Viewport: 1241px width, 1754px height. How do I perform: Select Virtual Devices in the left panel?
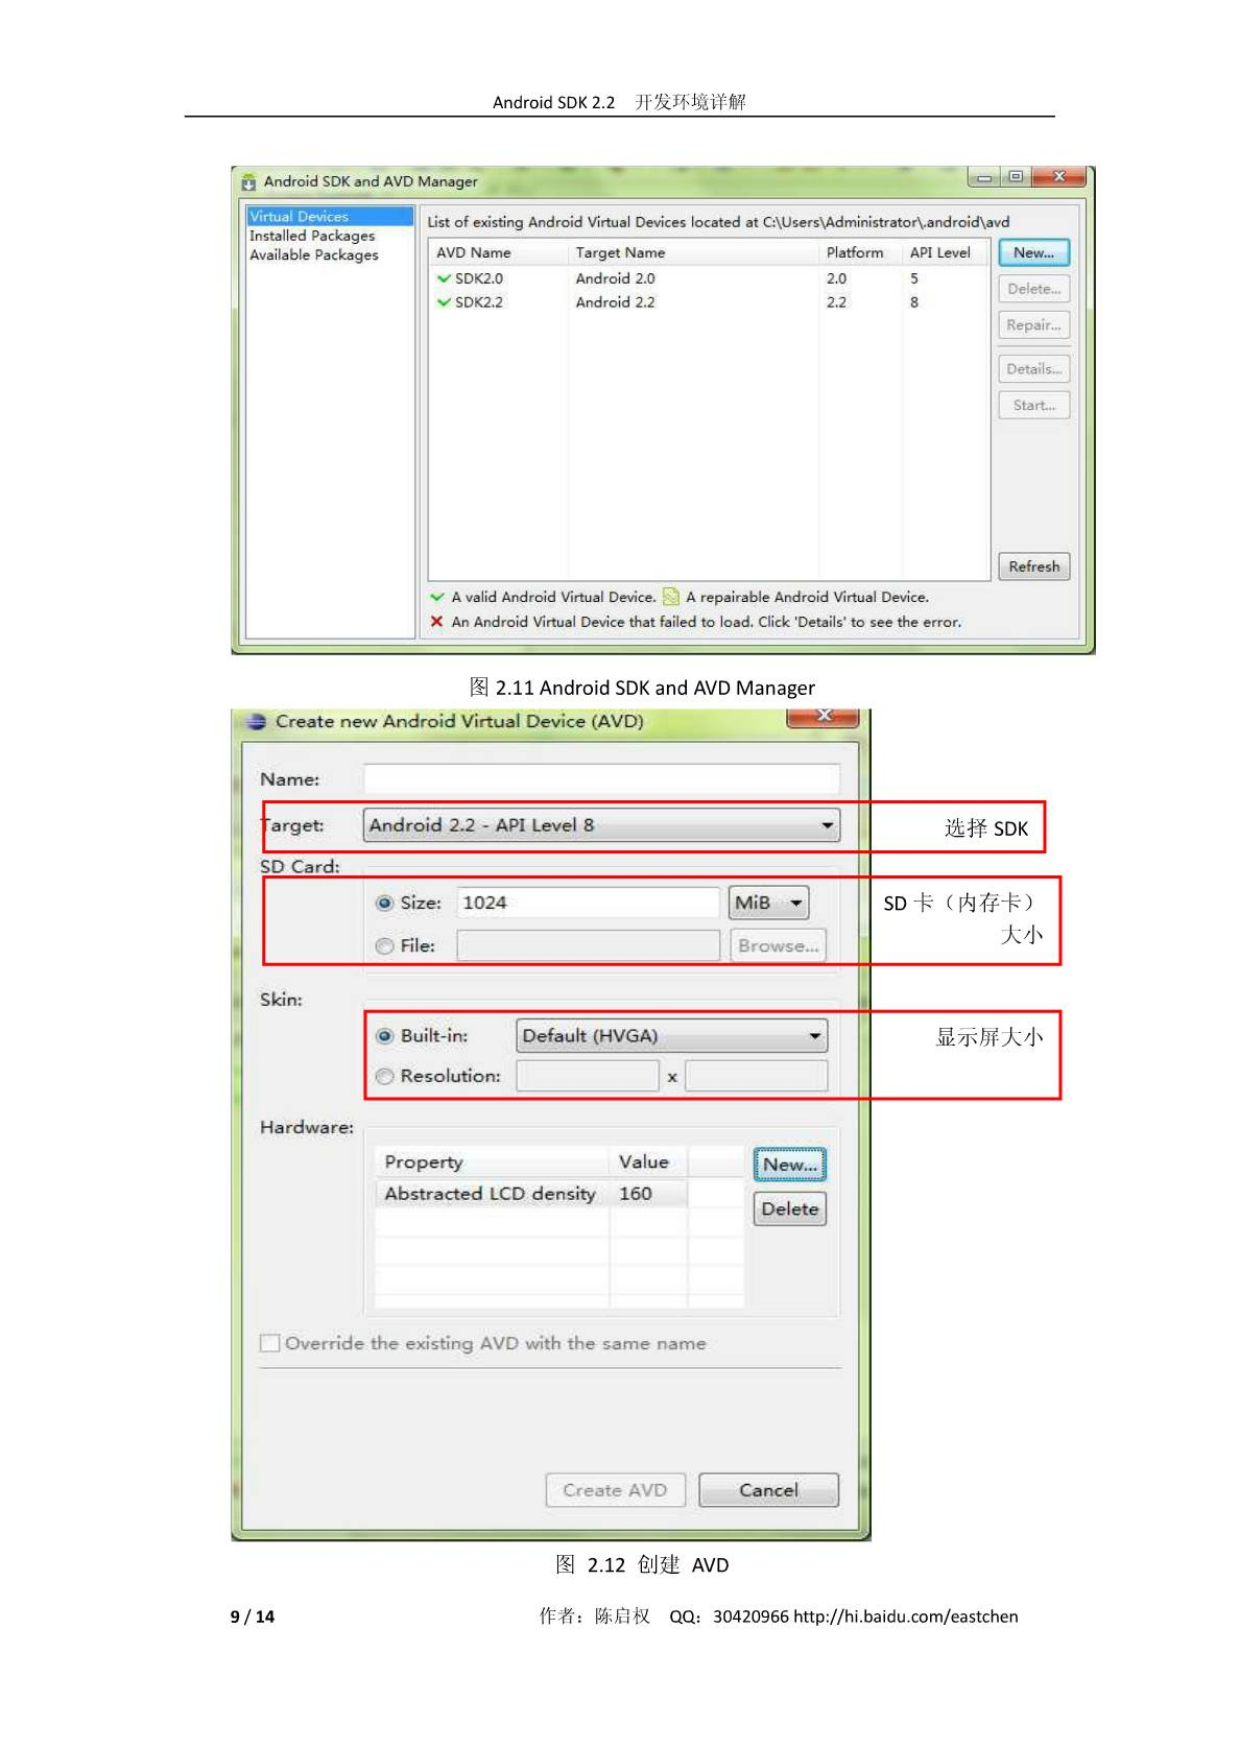(329, 216)
